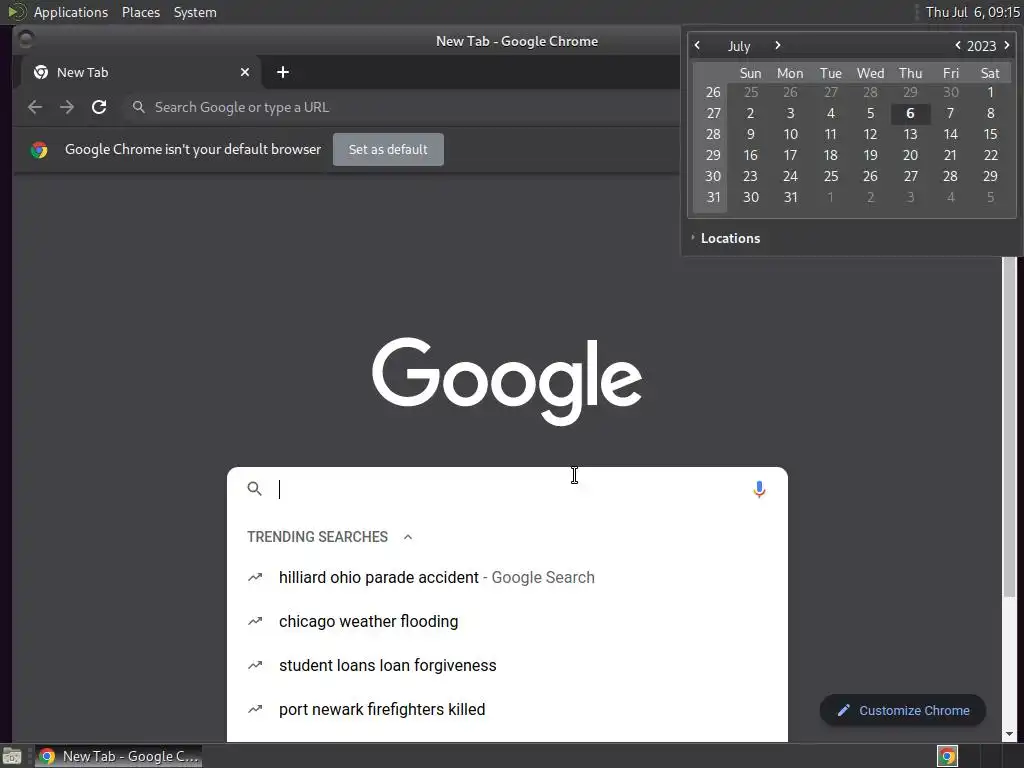Screen dimensions: 1024x768
Task: Click week number 28 in calendar
Action: click(x=713, y=134)
